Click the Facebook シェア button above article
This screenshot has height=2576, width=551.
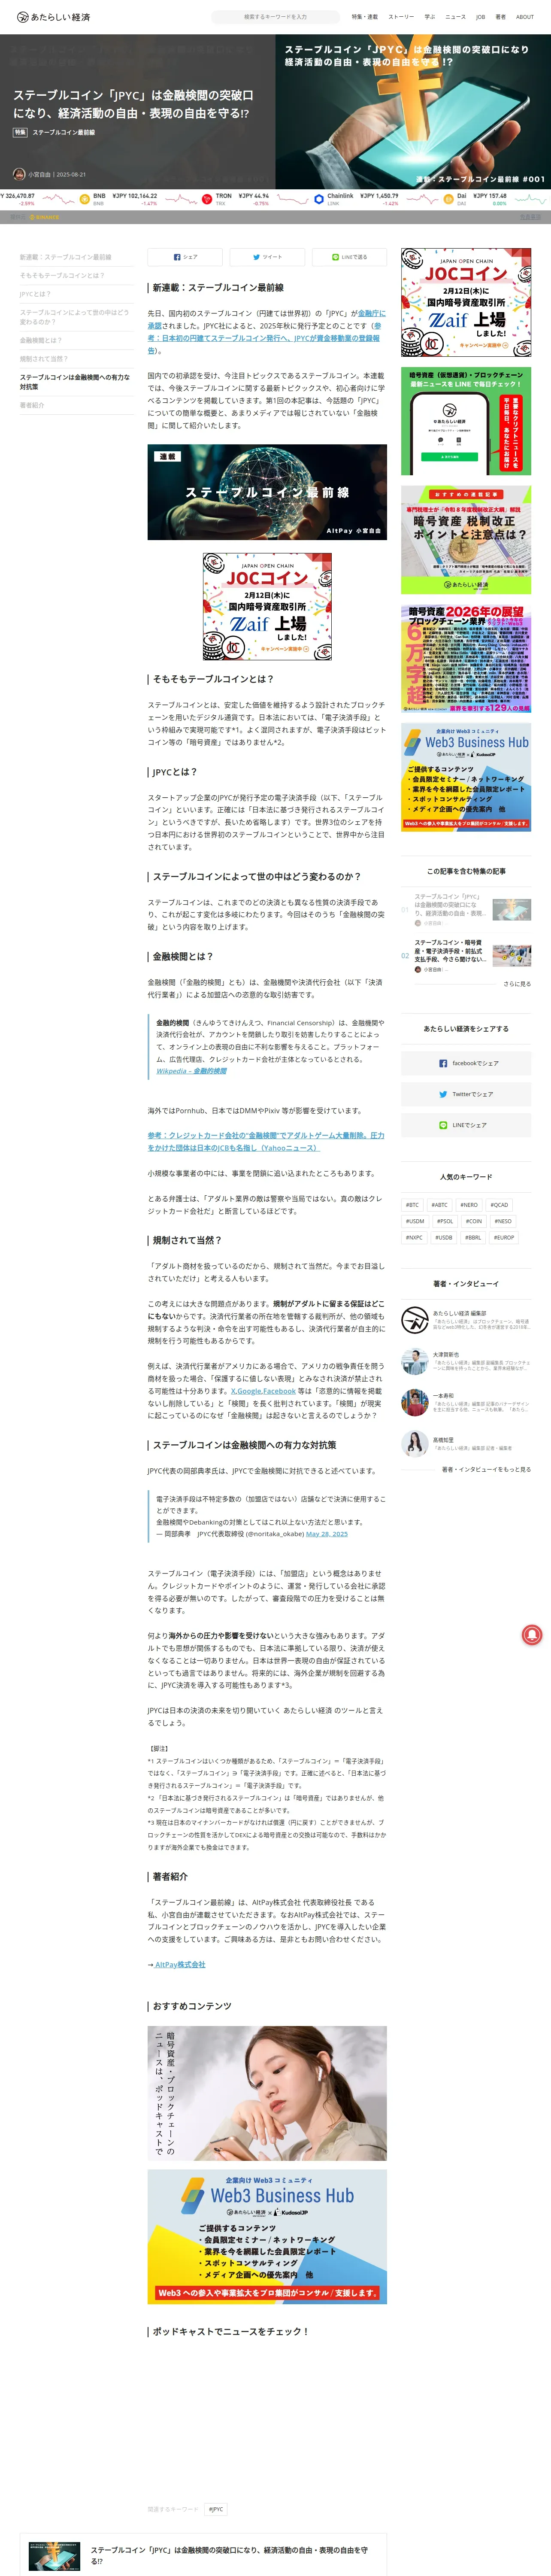[x=185, y=257]
